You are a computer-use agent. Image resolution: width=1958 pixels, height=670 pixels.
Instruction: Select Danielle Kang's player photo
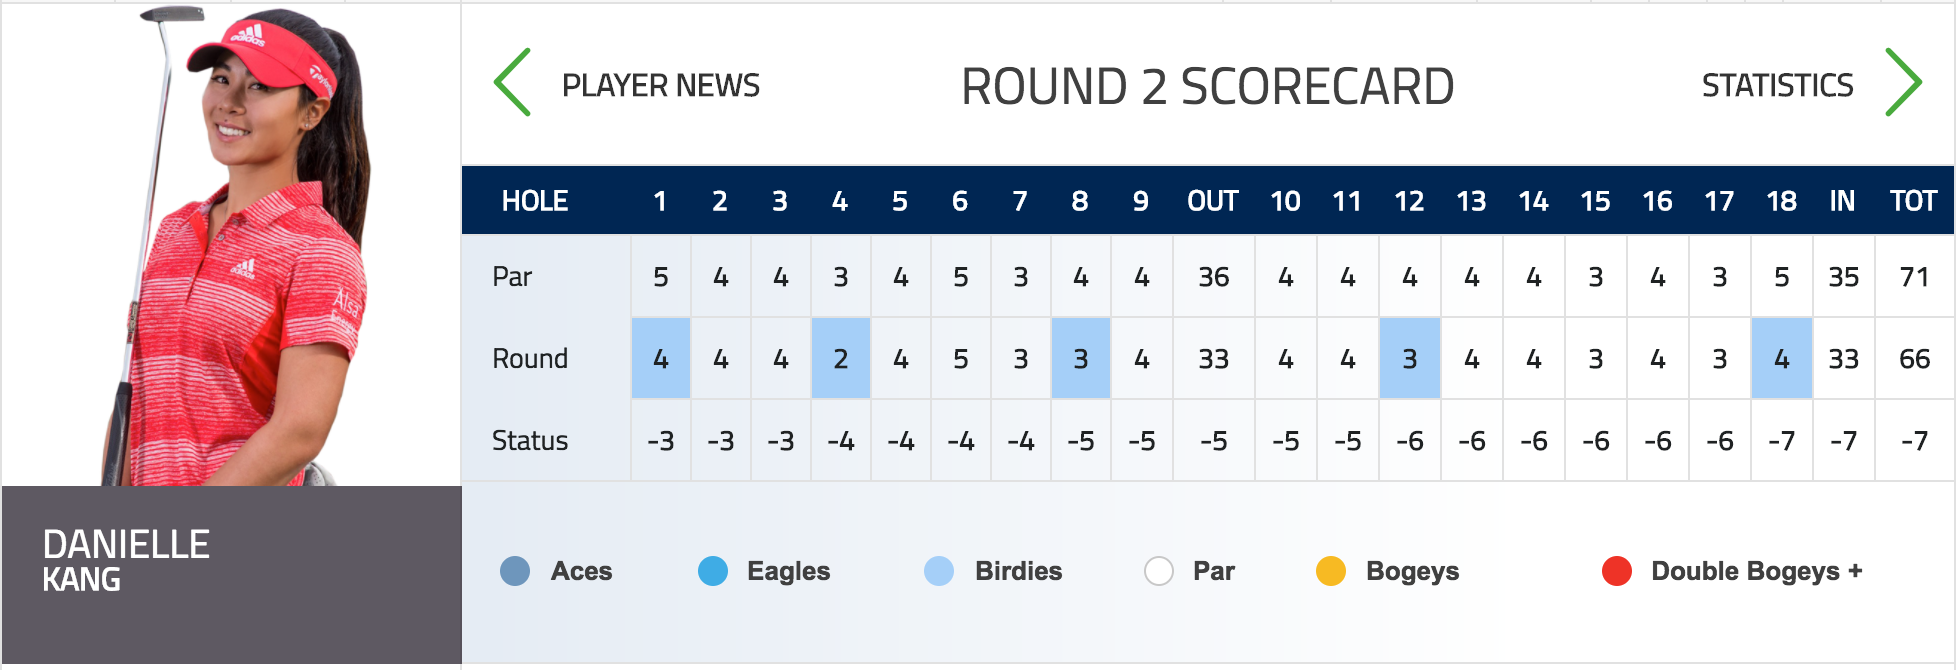[232, 245]
